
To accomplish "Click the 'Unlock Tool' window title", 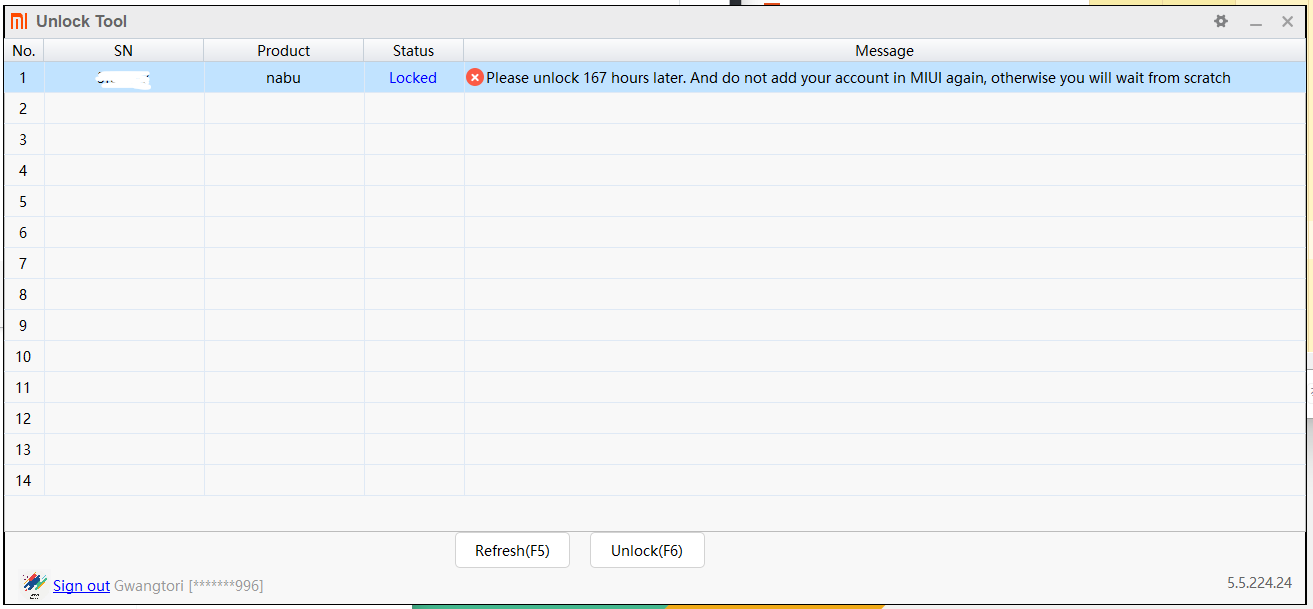I will pos(81,21).
